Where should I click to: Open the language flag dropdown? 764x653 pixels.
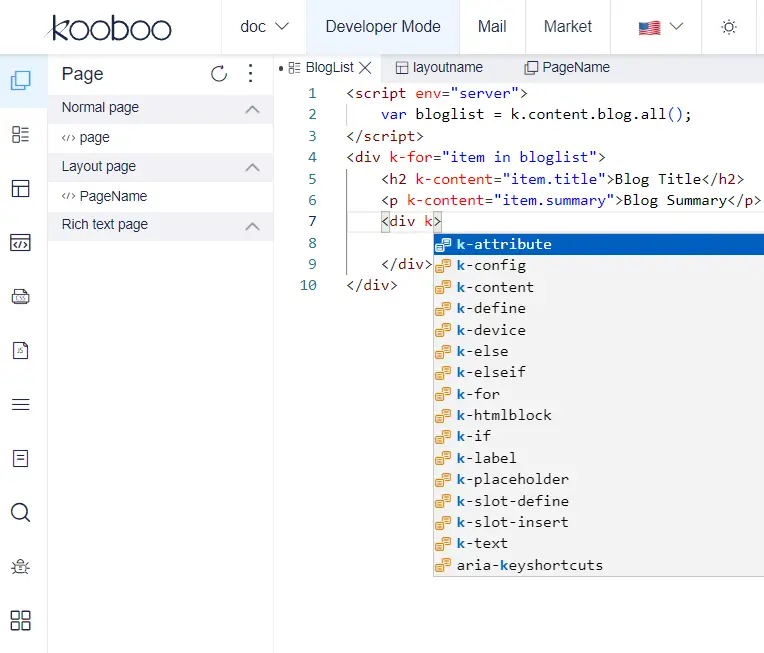tap(661, 27)
